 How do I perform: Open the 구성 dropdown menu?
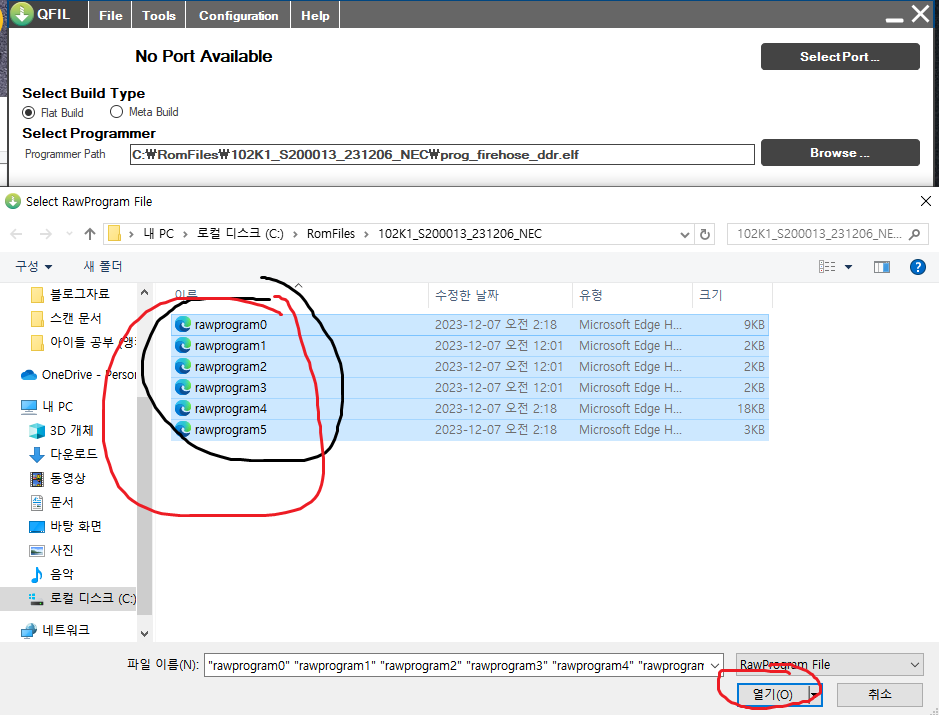pyautogui.click(x=34, y=266)
